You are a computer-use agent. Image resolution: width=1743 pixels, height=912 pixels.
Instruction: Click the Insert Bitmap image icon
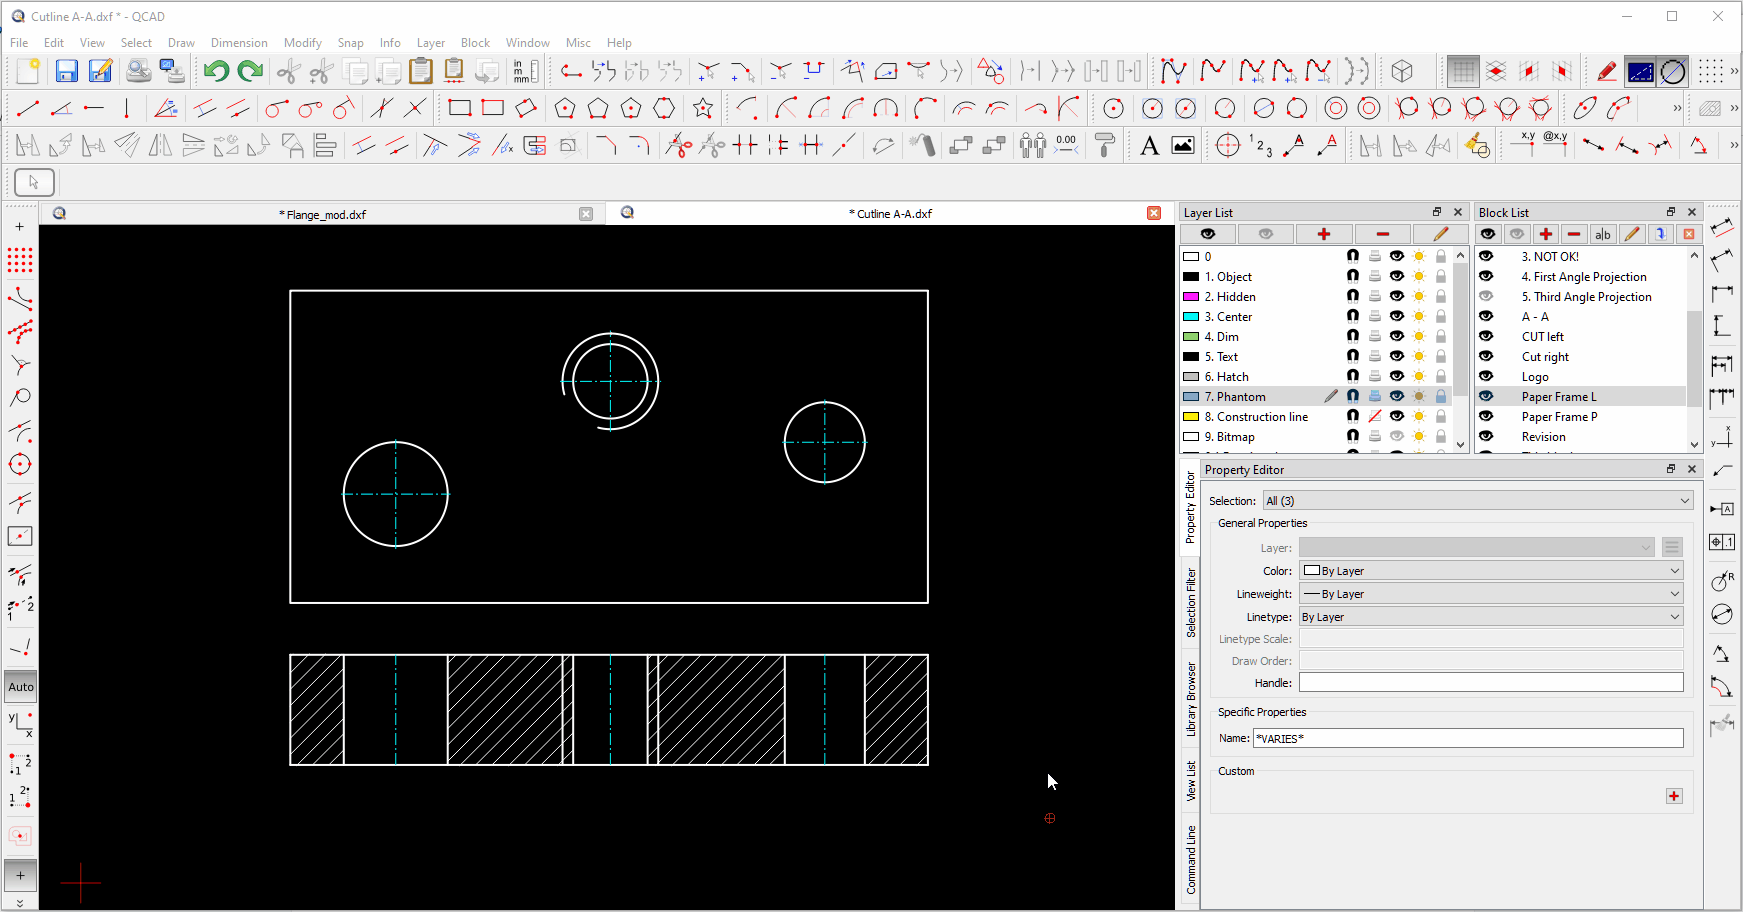1182,146
